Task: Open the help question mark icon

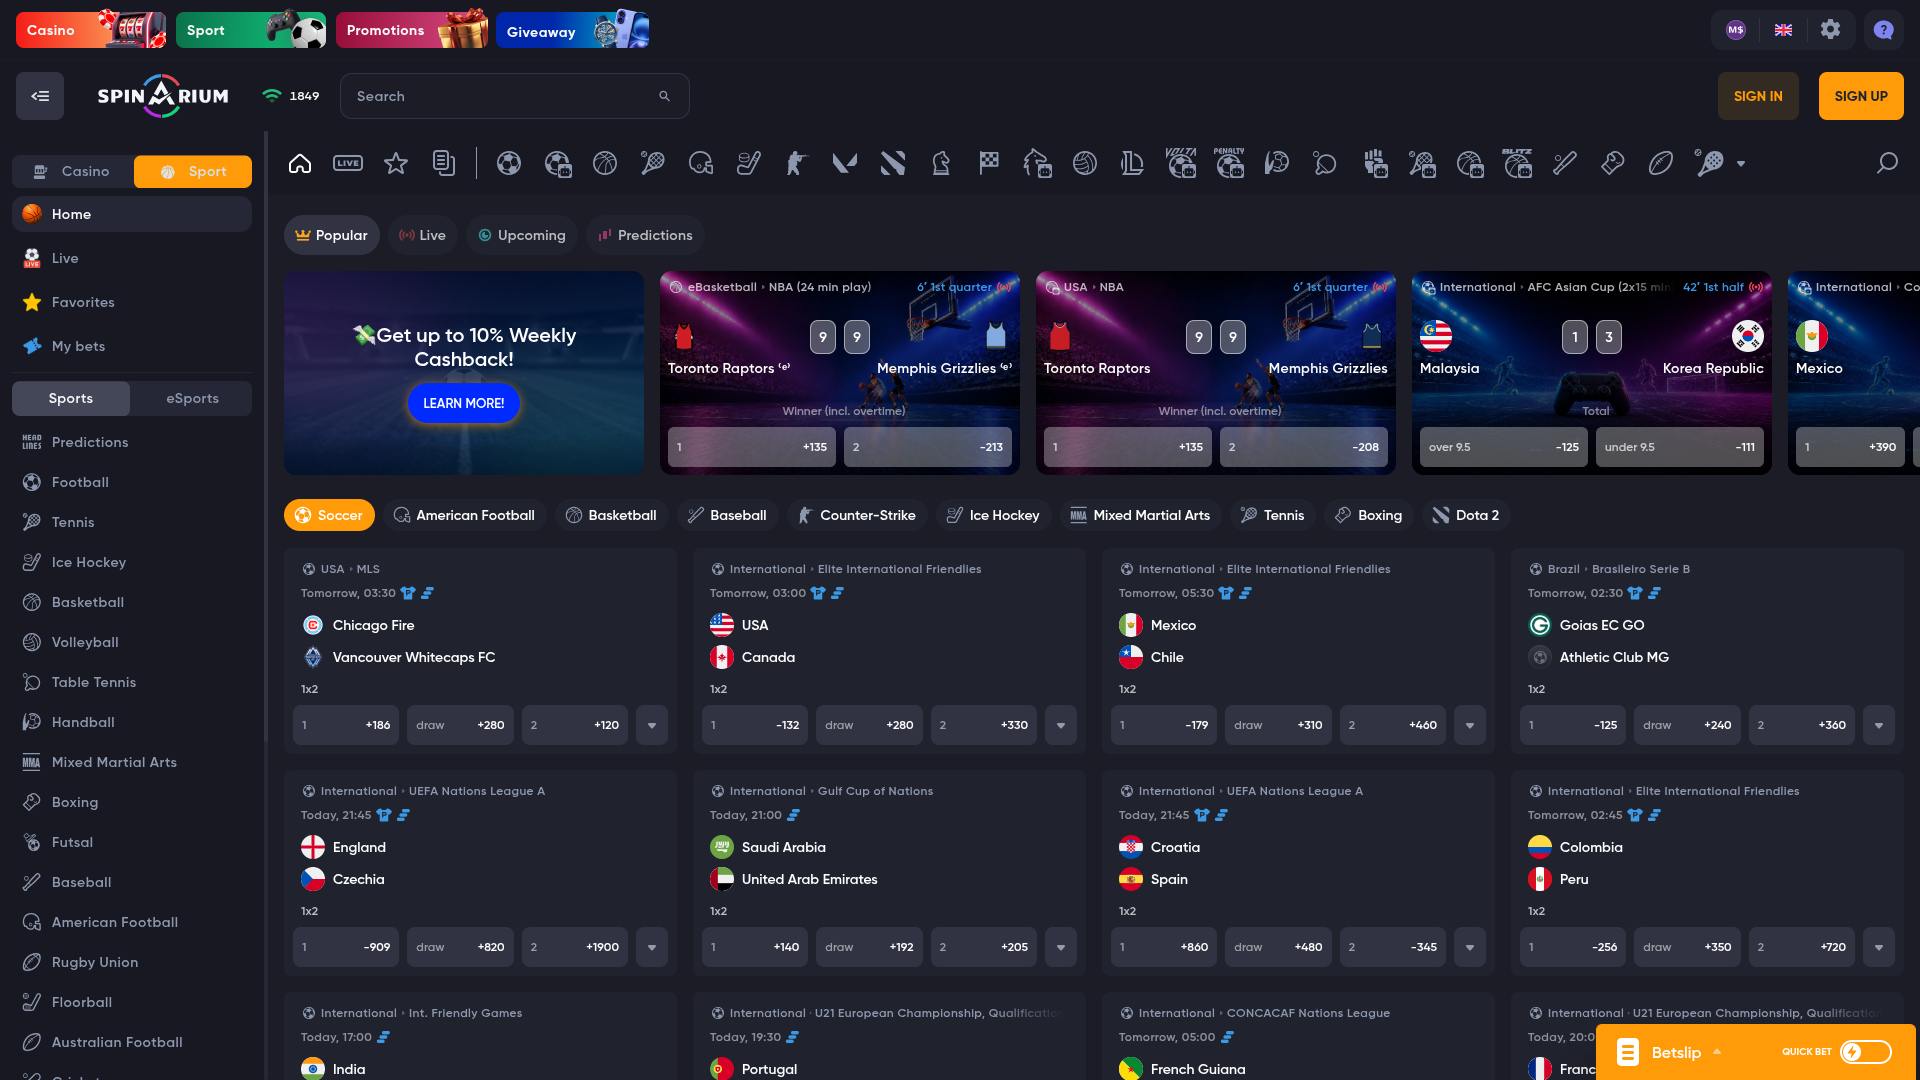Action: pyautogui.click(x=1884, y=30)
